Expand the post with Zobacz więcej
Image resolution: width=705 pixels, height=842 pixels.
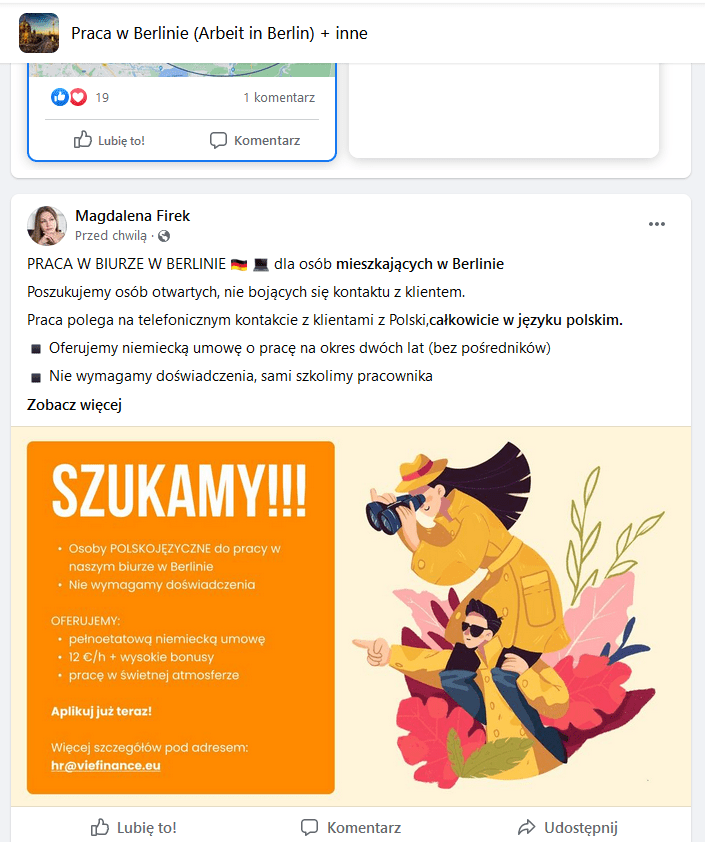tap(75, 405)
